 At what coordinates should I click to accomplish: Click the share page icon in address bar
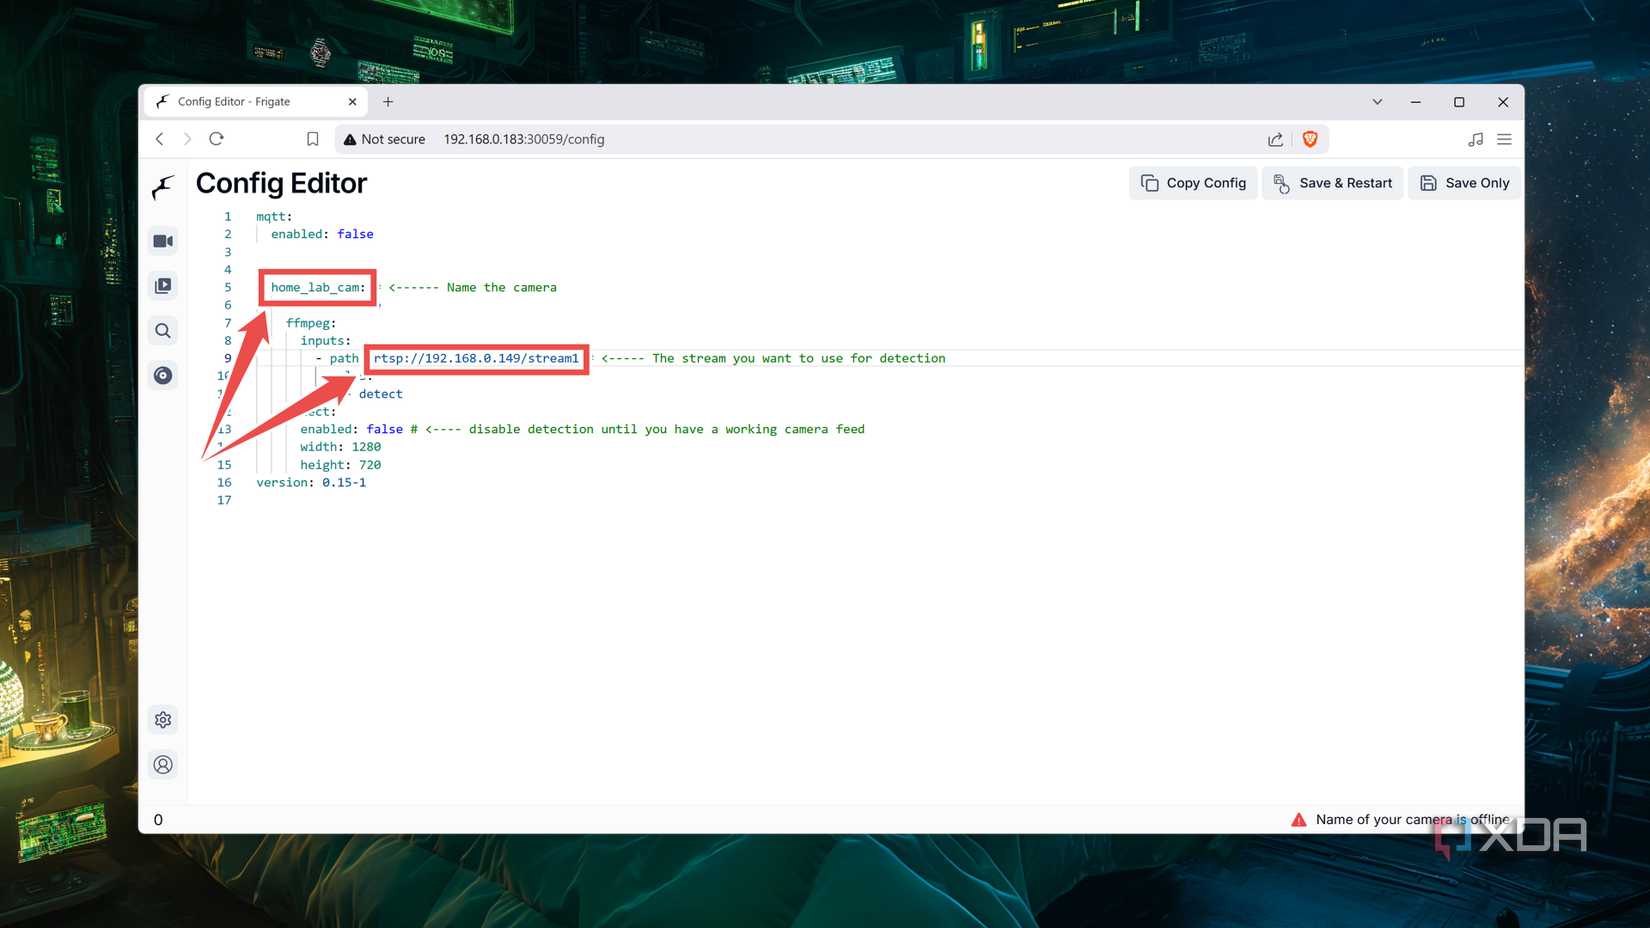pyautogui.click(x=1275, y=139)
